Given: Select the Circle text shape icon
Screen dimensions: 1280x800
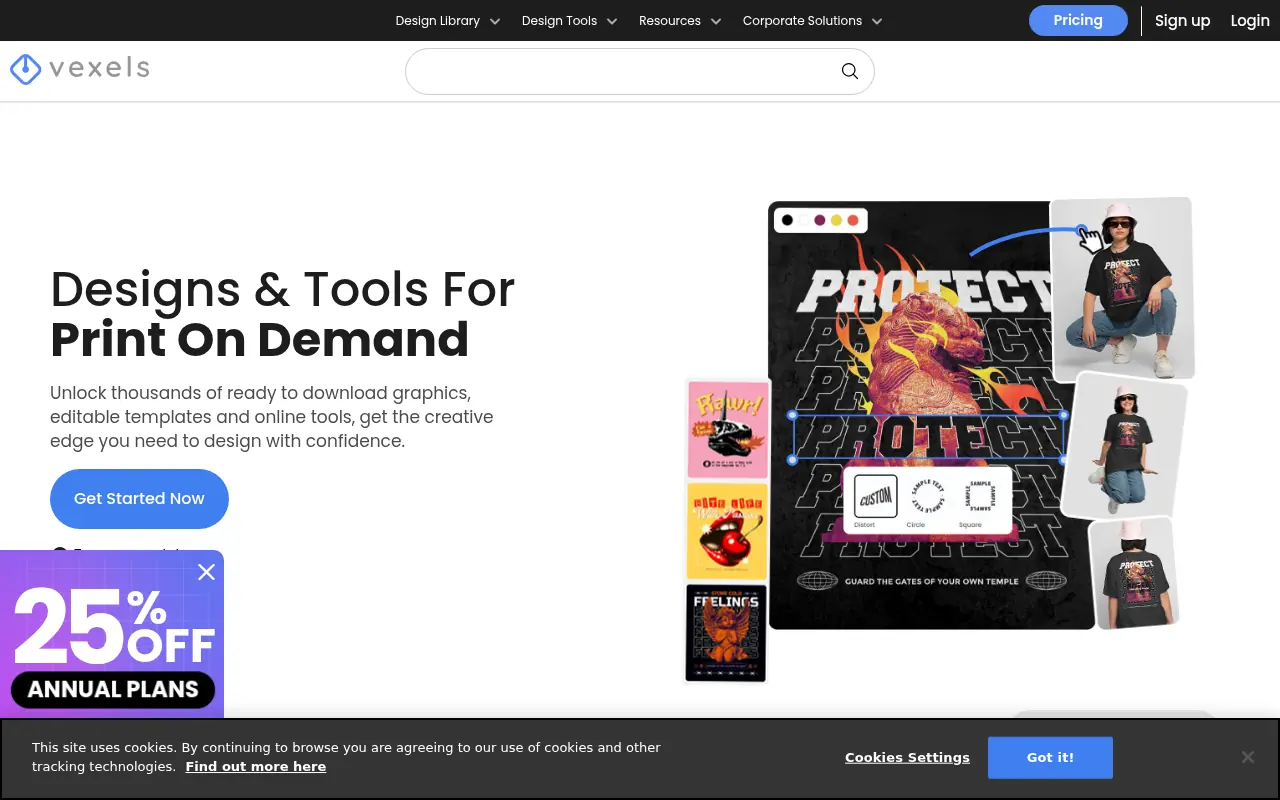Looking at the screenshot, I should 926,496.
